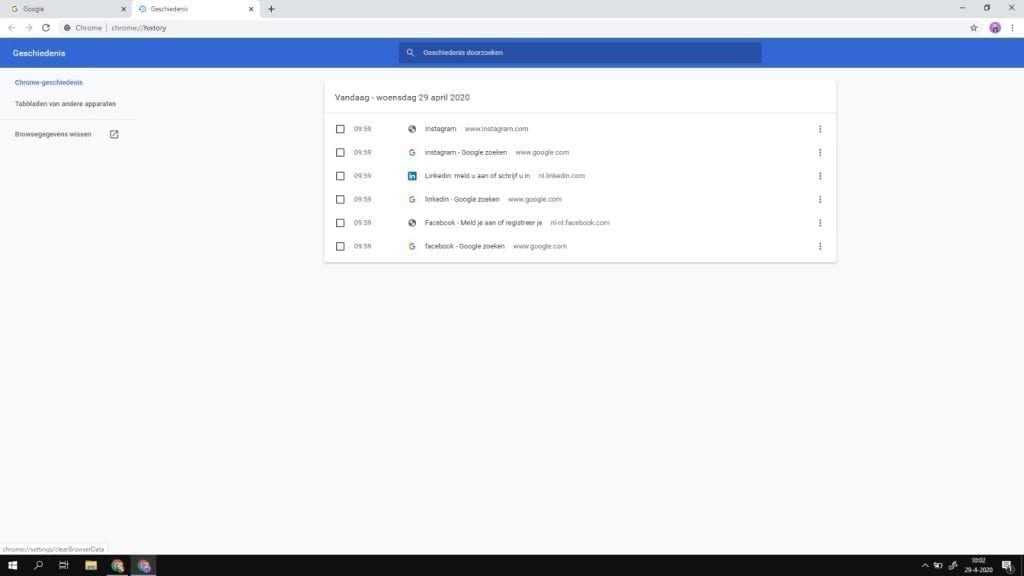Open the notification center icon in the taskbar

click(1008, 566)
